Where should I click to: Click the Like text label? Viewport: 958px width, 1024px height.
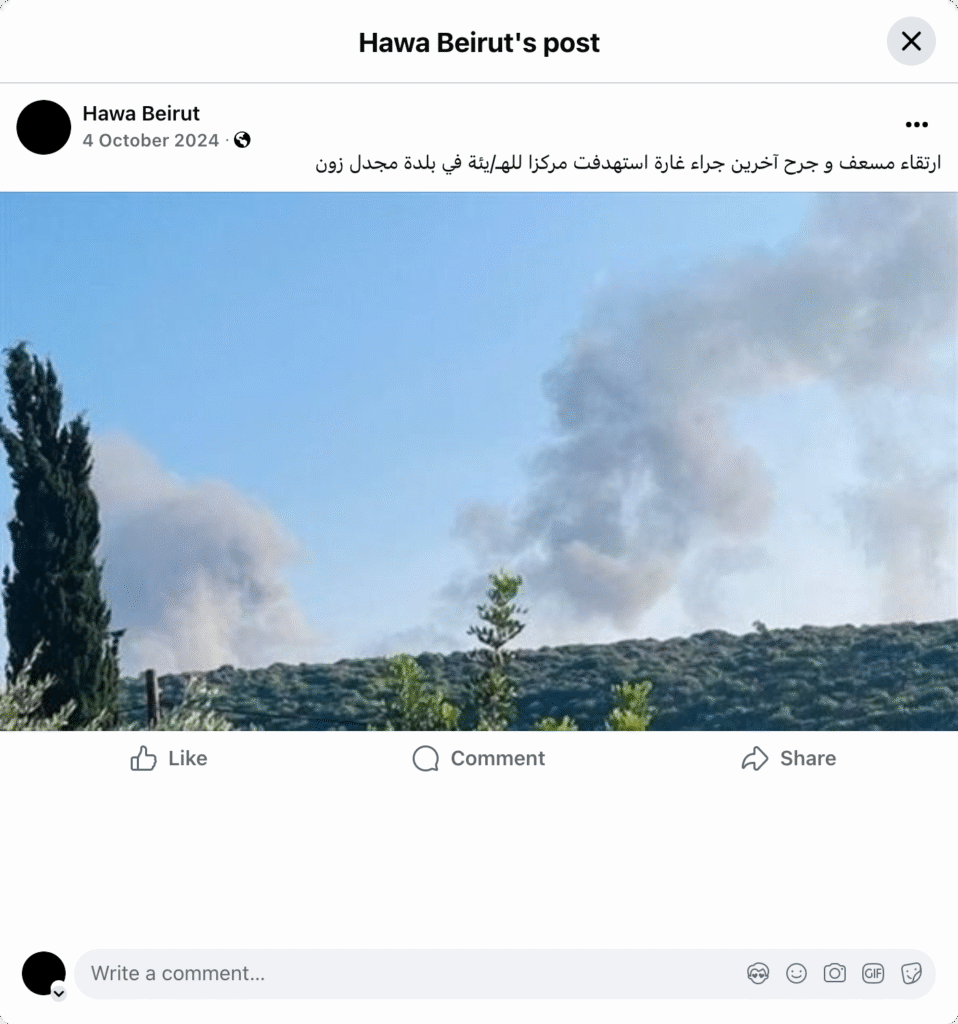click(x=187, y=758)
